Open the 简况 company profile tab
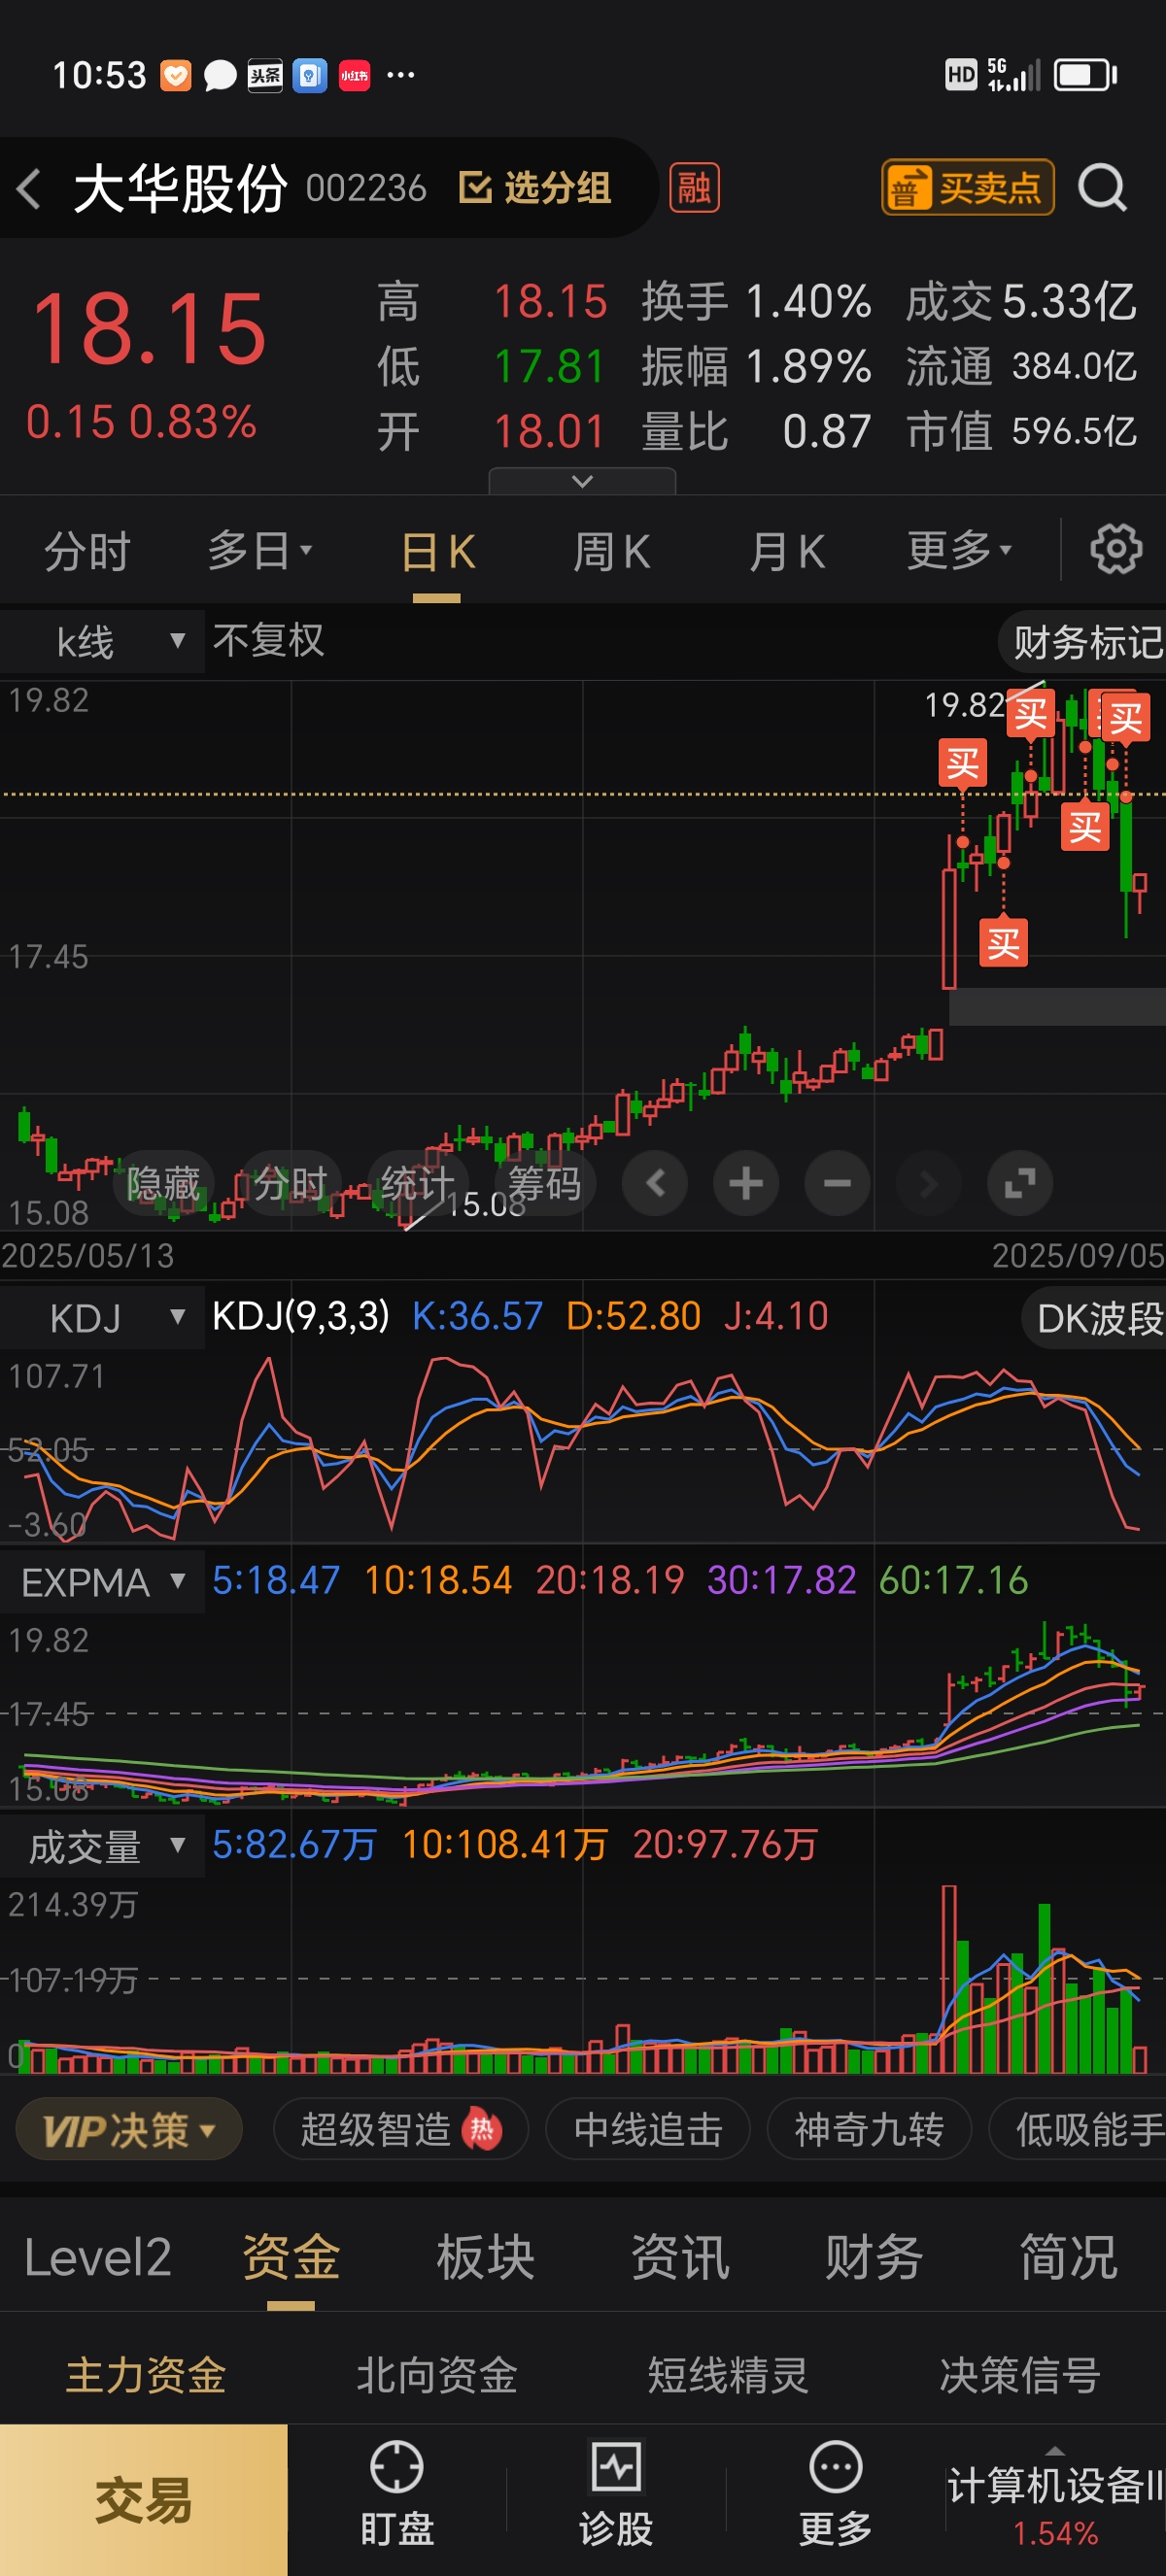Screen dimensions: 1166x2576 pos(1068,2259)
